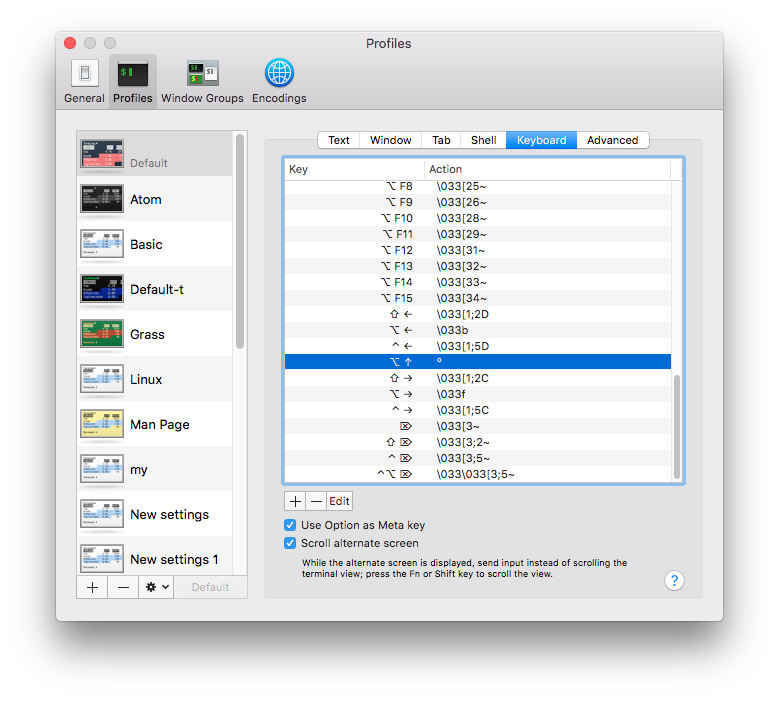Image resolution: width=779 pixels, height=701 pixels.
Task: Switch to the Advanced tab
Action: point(613,140)
